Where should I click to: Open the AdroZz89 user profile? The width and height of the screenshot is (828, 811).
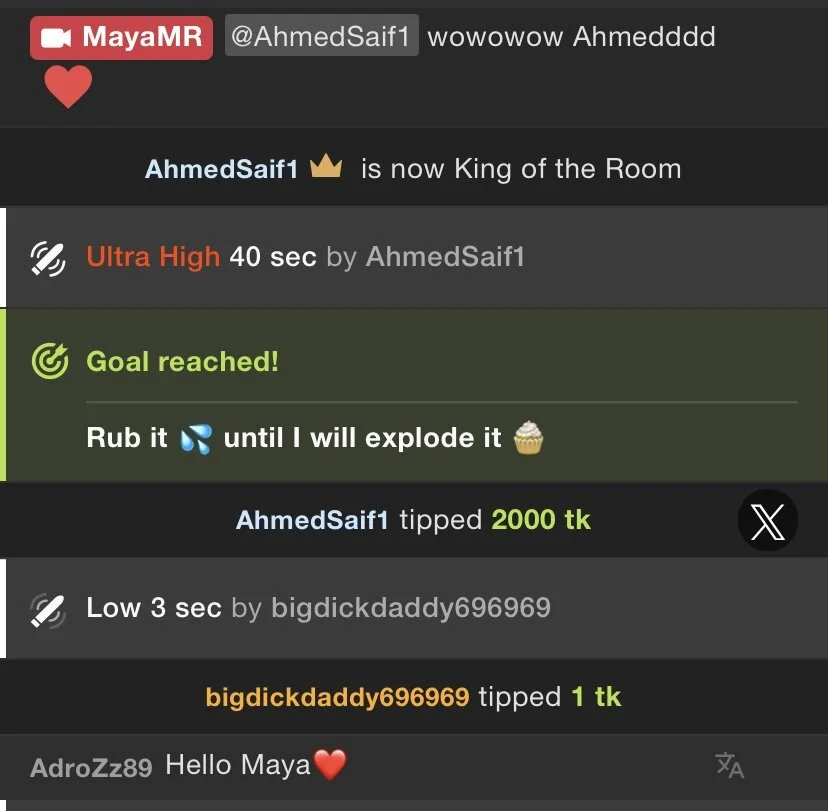coord(91,768)
